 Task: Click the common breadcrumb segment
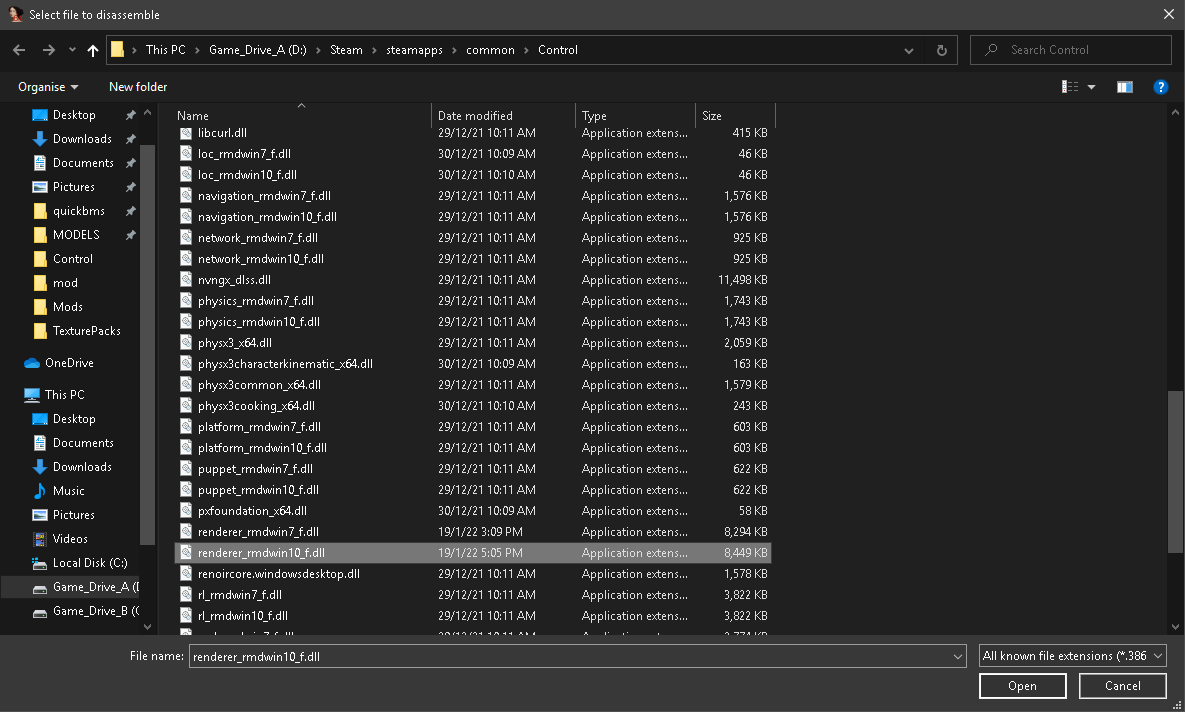[x=490, y=50]
